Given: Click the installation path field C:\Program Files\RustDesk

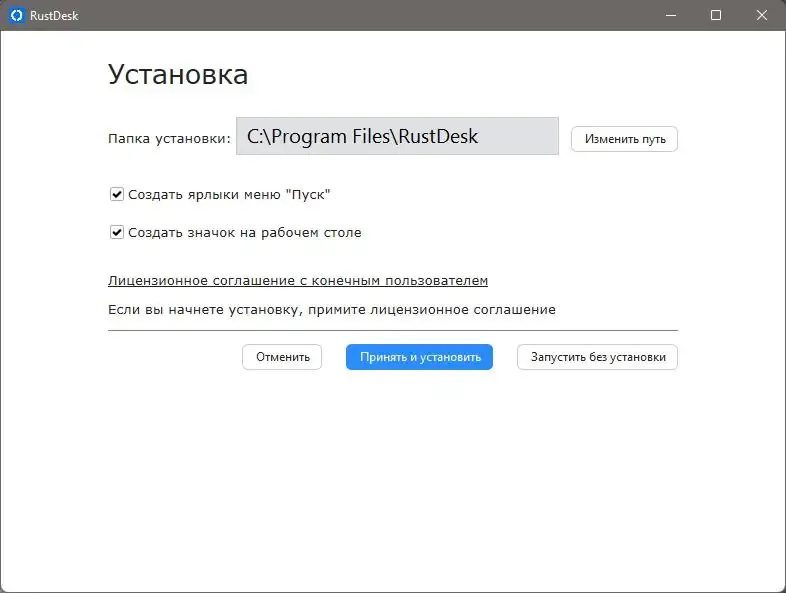Looking at the screenshot, I should [398, 136].
